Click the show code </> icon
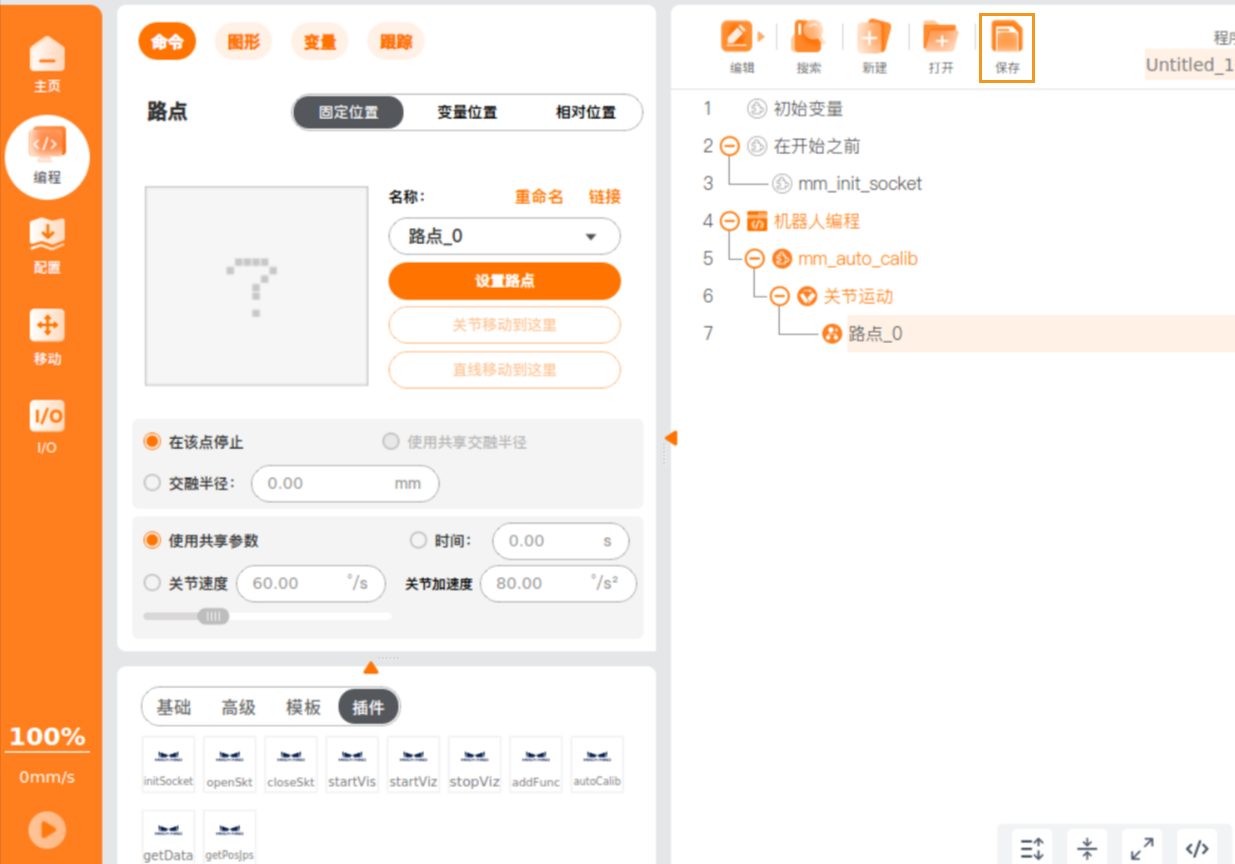This screenshot has height=864, width=1235. point(1197,848)
